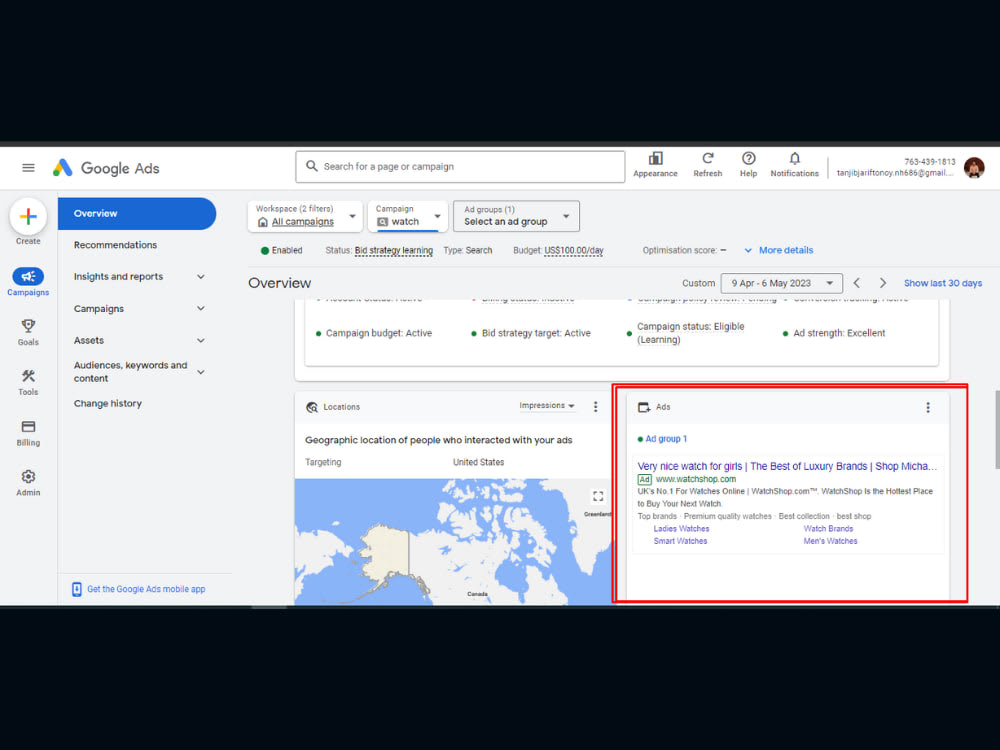The width and height of the screenshot is (1000, 750).
Task: Click www.watchshop.com ad URL
Action: point(695,479)
